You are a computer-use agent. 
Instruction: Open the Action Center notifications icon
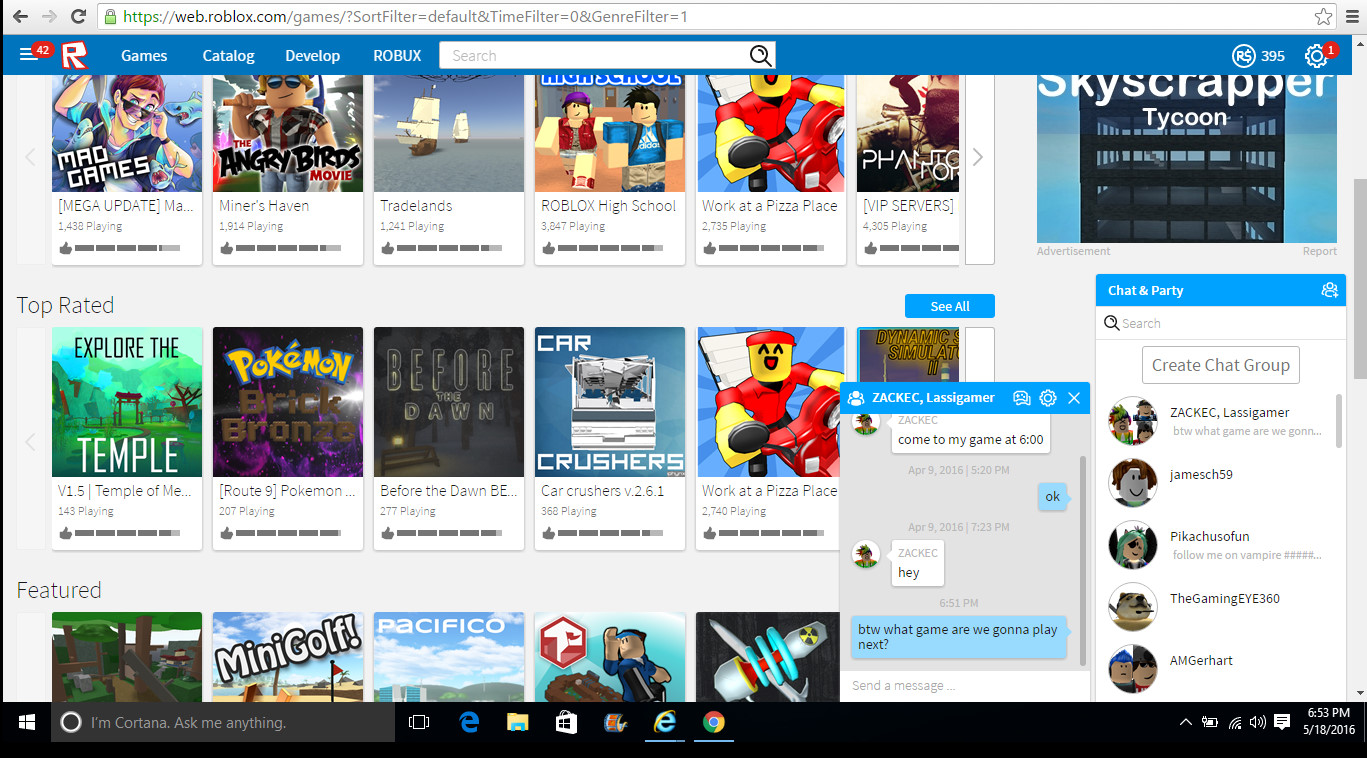[x=1282, y=722]
